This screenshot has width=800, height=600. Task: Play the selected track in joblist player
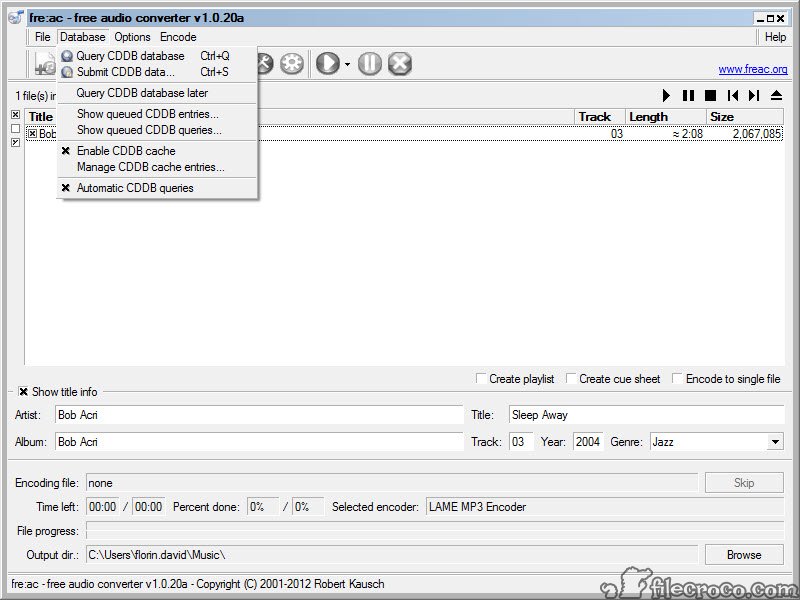point(667,96)
